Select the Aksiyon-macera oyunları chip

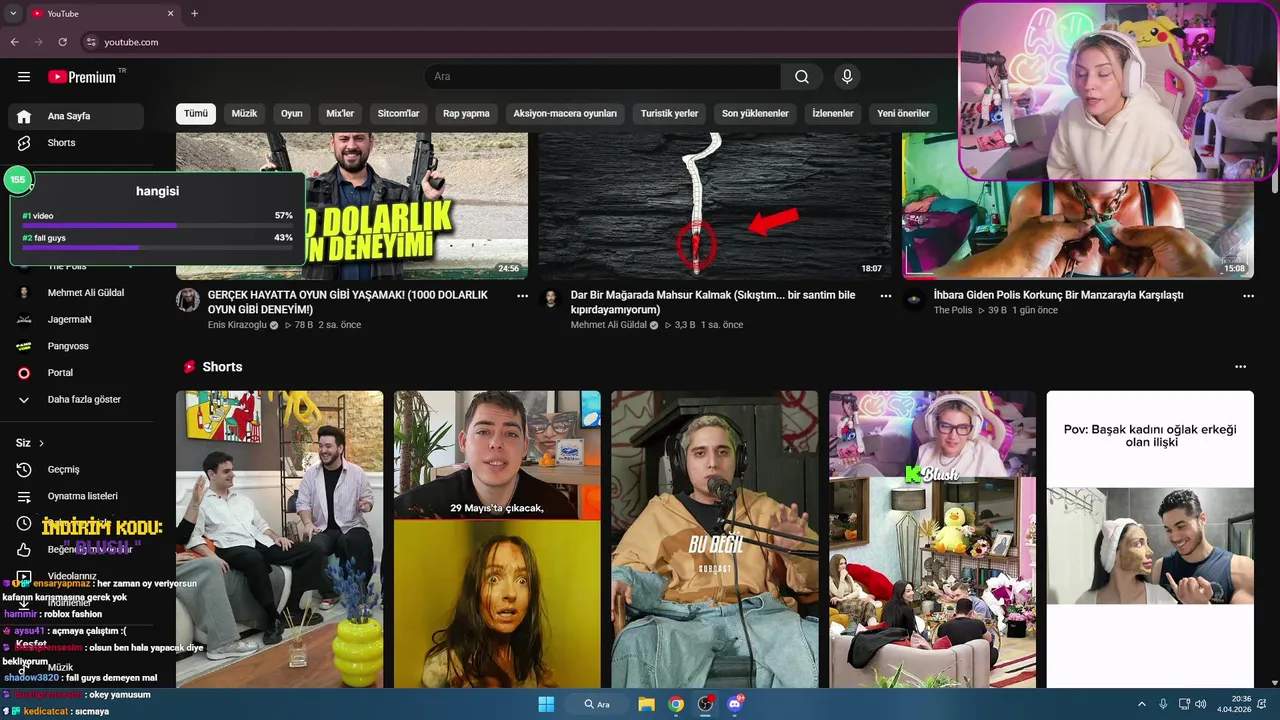point(565,114)
